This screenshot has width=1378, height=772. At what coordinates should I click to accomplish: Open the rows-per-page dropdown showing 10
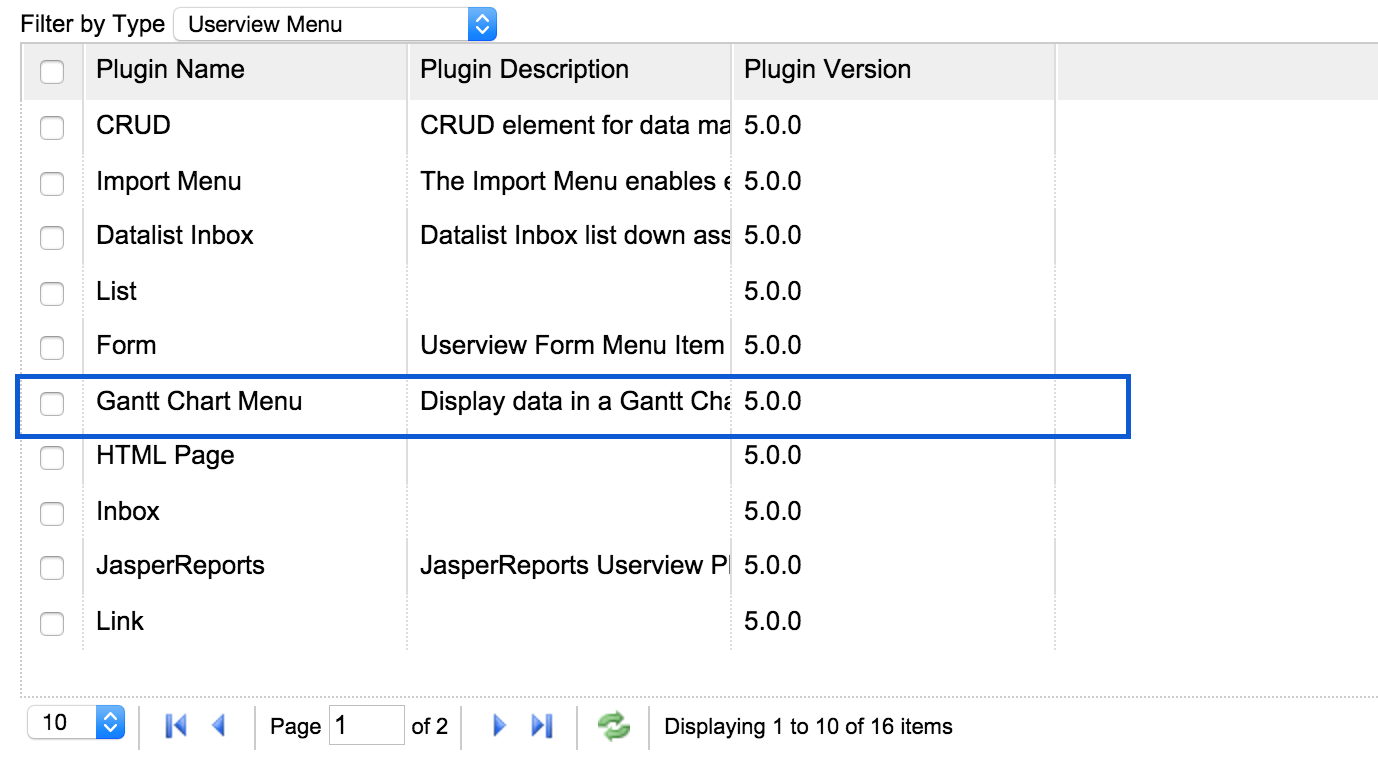tap(76, 722)
